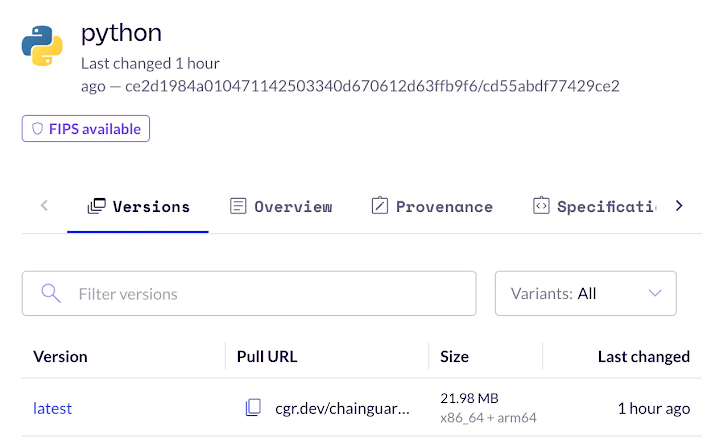Click the Specifications tab code icon
The height and width of the screenshot is (448, 728).
click(x=541, y=206)
